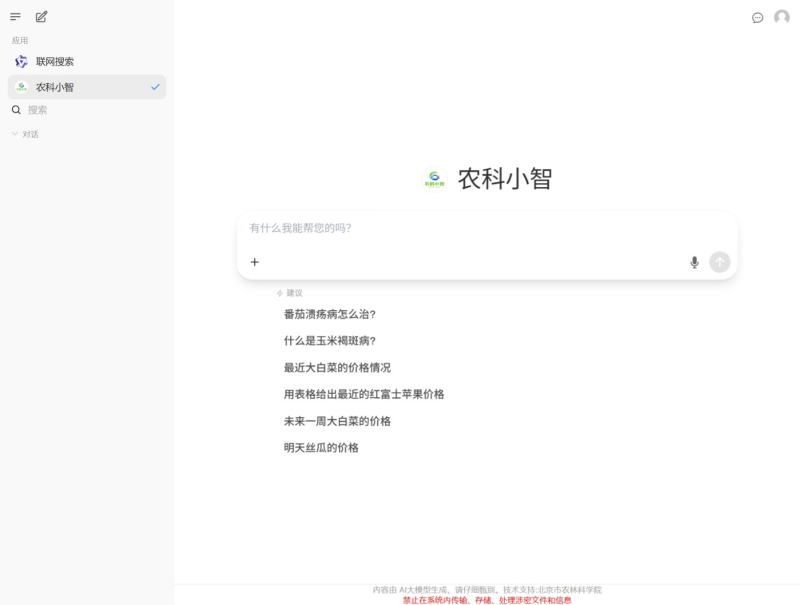Screen dimensions: 800x605
Task: Click the 联网搜索 app icon in sidebar
Action: pos(20,61)
